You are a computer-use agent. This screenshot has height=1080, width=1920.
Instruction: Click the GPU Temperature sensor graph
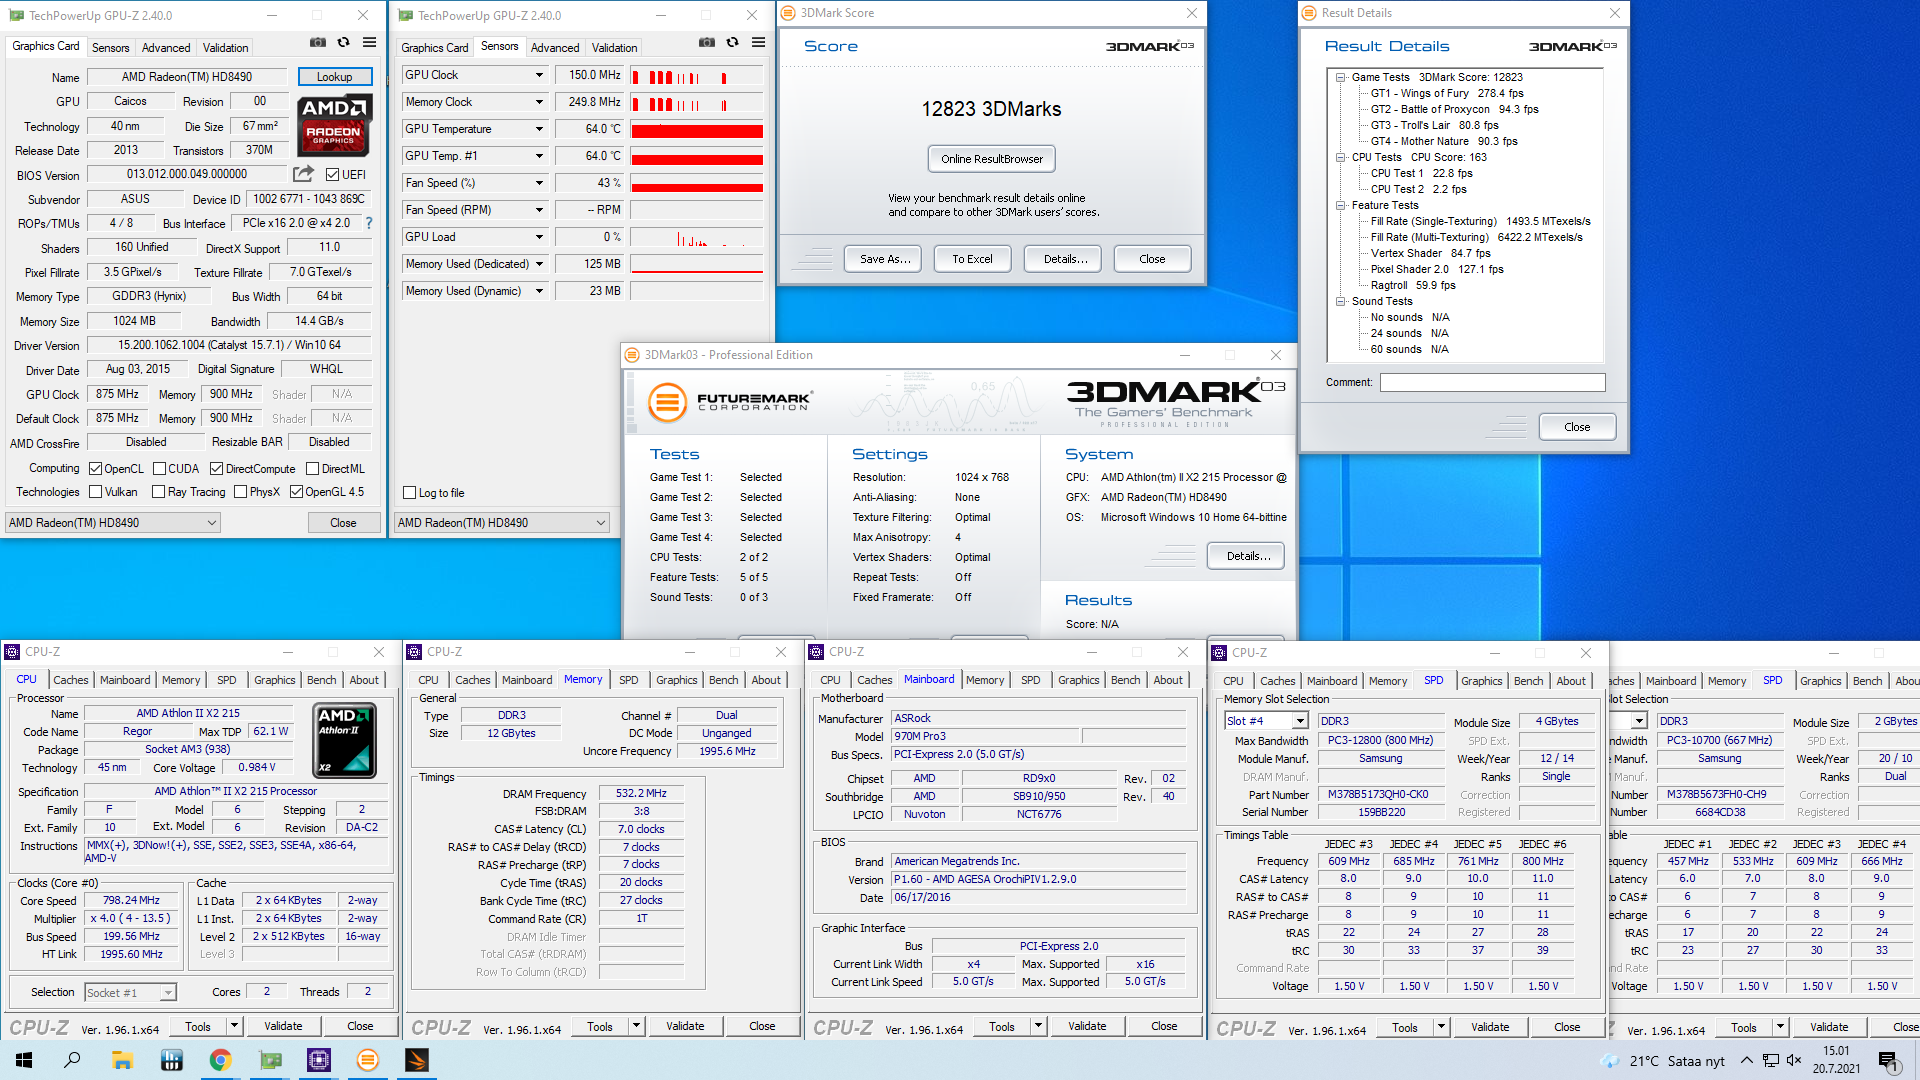point(697,130)
